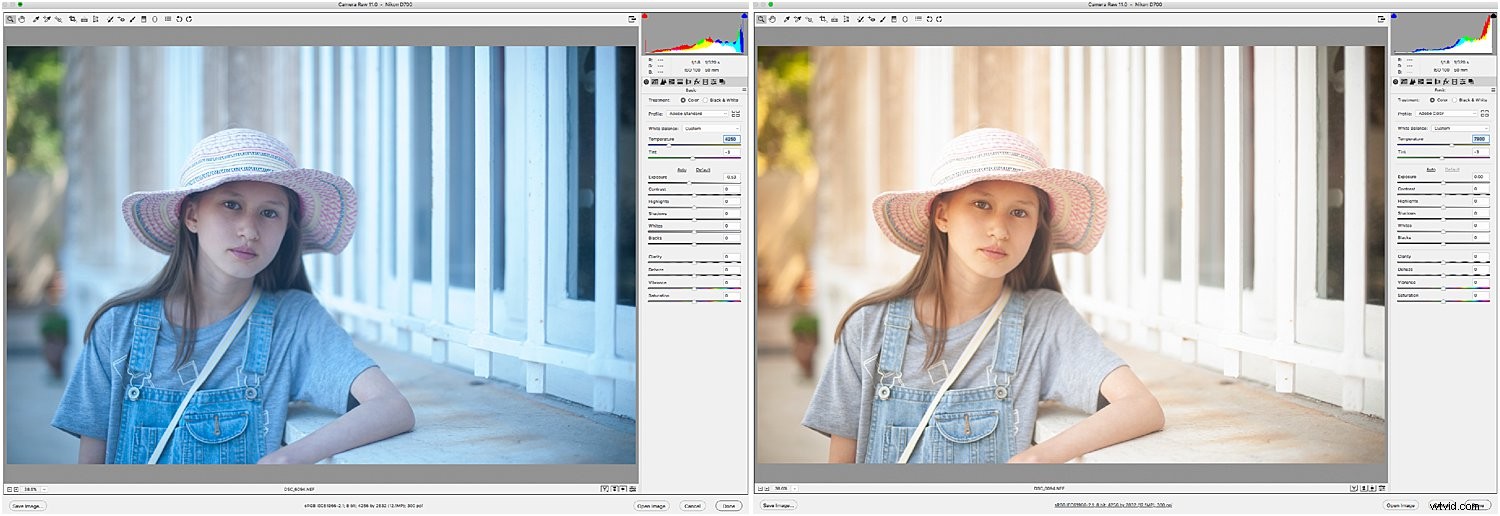
Task: Select the Transform tool in left window
Action: coord(95,19)
